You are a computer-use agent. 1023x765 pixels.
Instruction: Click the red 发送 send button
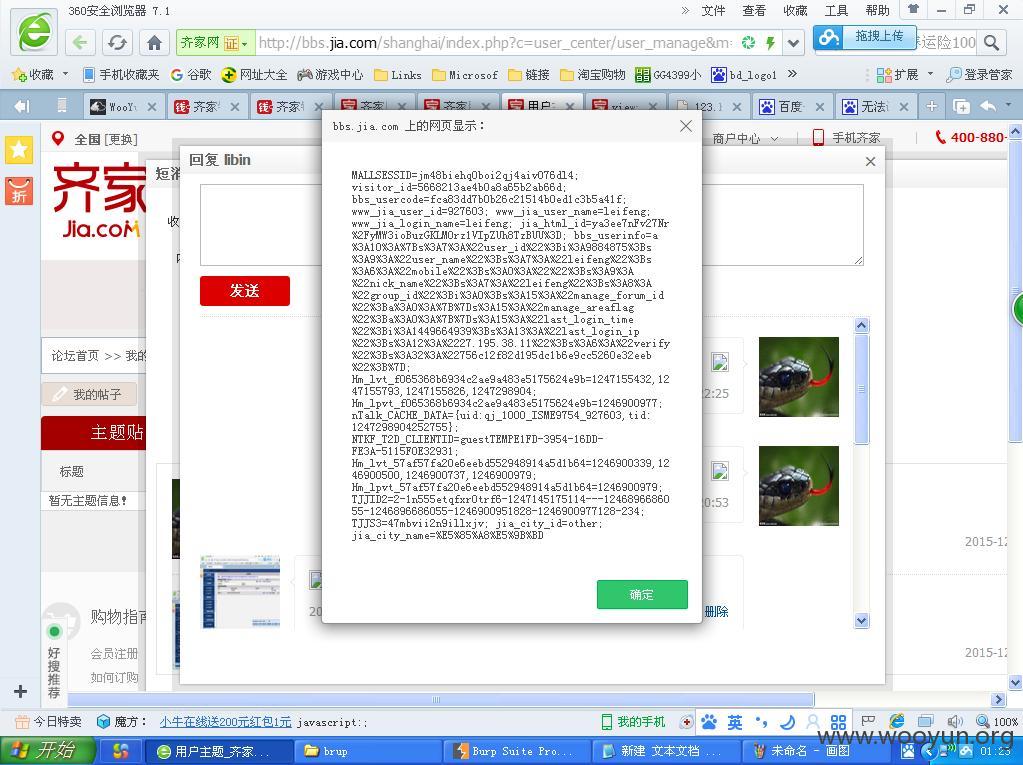click(x=245, y=291)
